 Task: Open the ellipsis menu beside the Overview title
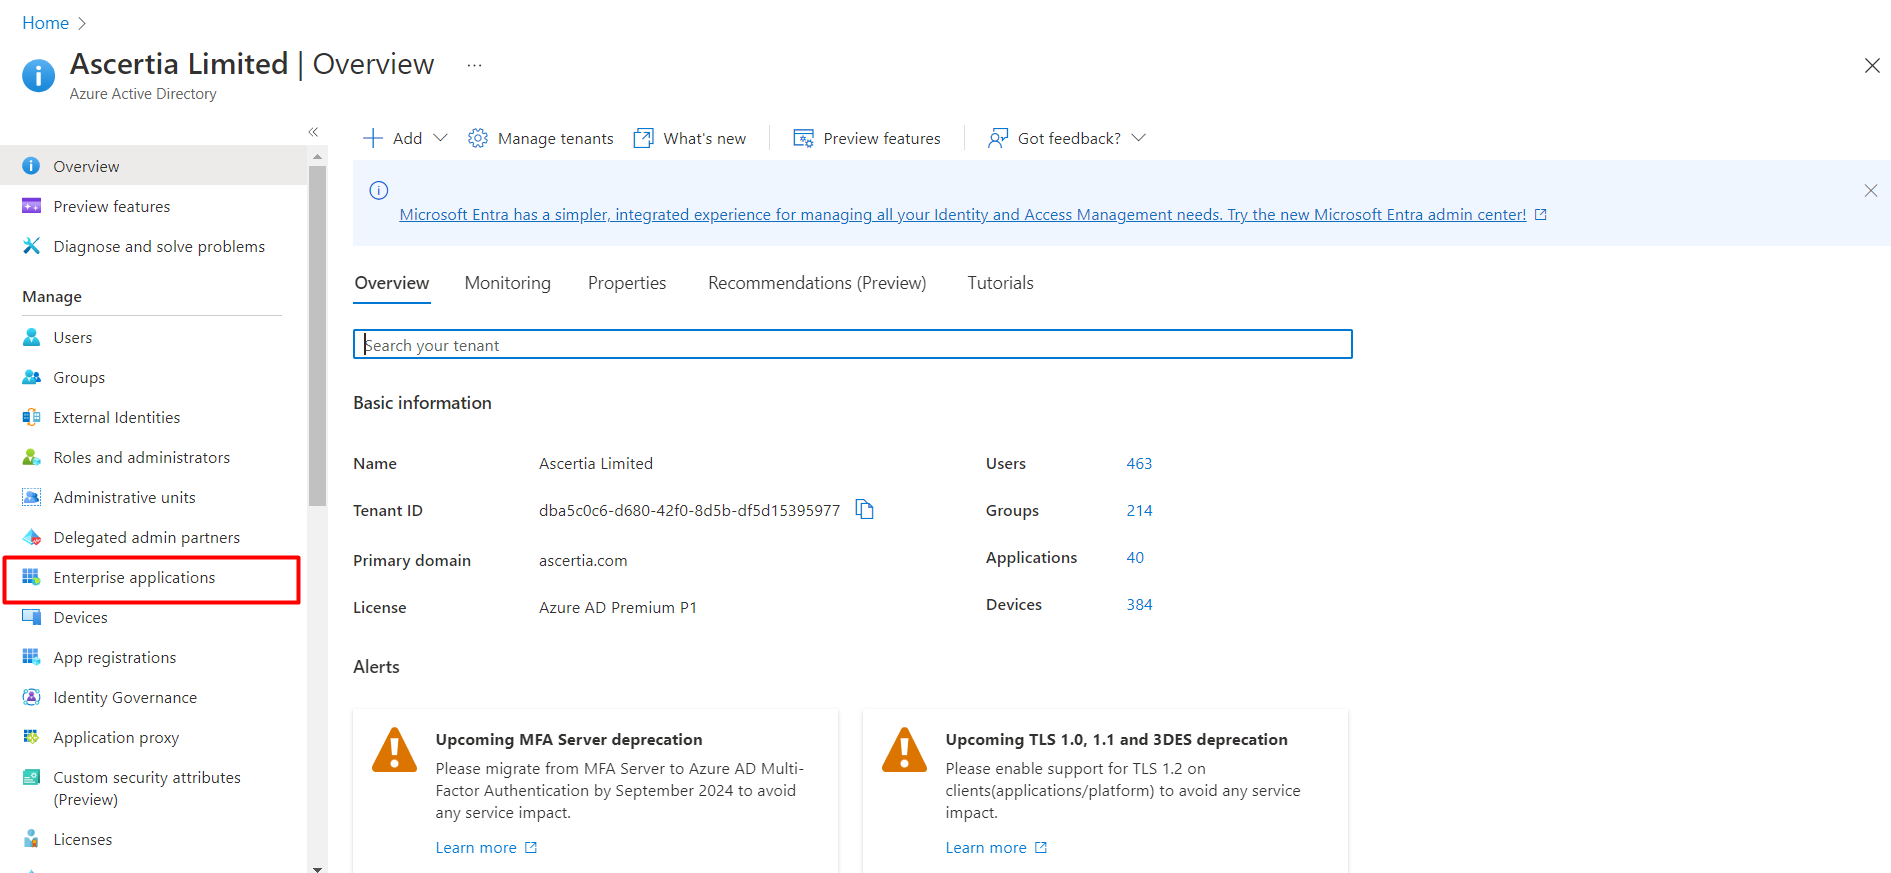pos(474,66)
